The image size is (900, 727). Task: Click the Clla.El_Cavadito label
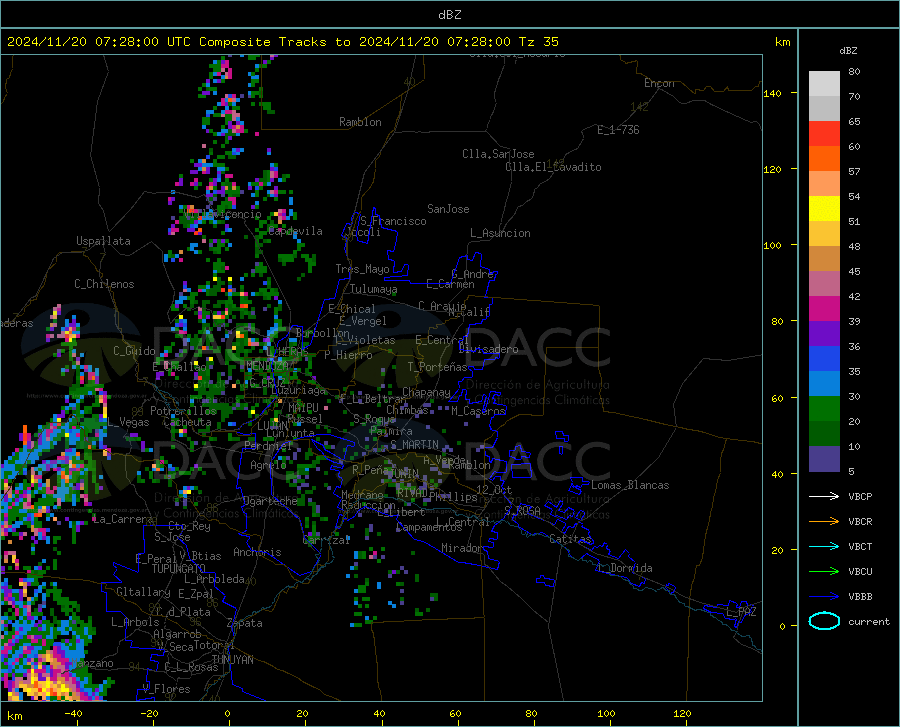(x=553, y=167)
